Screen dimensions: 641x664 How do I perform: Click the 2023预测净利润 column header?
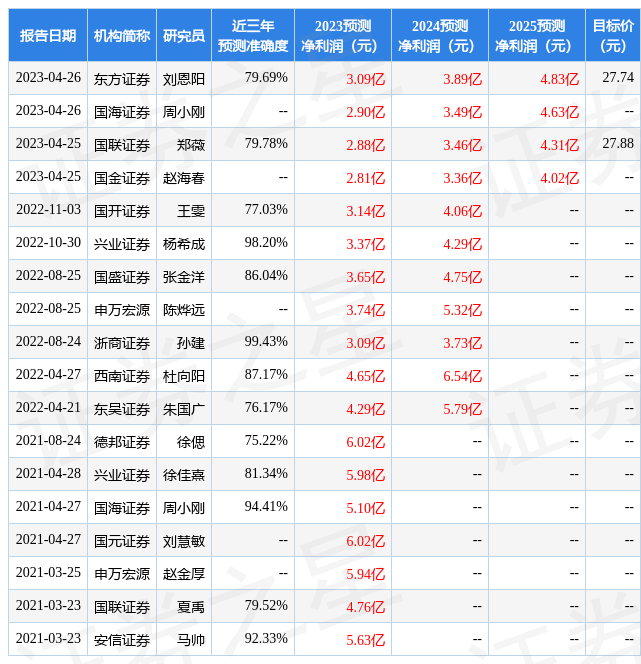(343, 36)
